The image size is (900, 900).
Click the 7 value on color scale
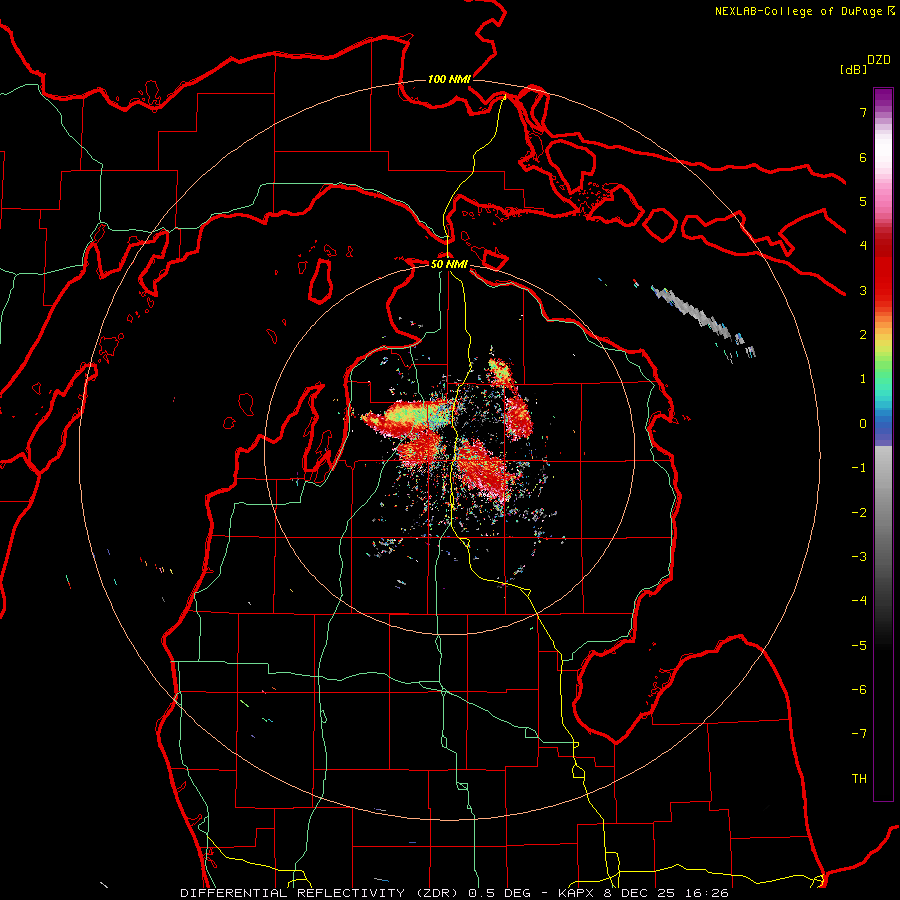[863, 112]
